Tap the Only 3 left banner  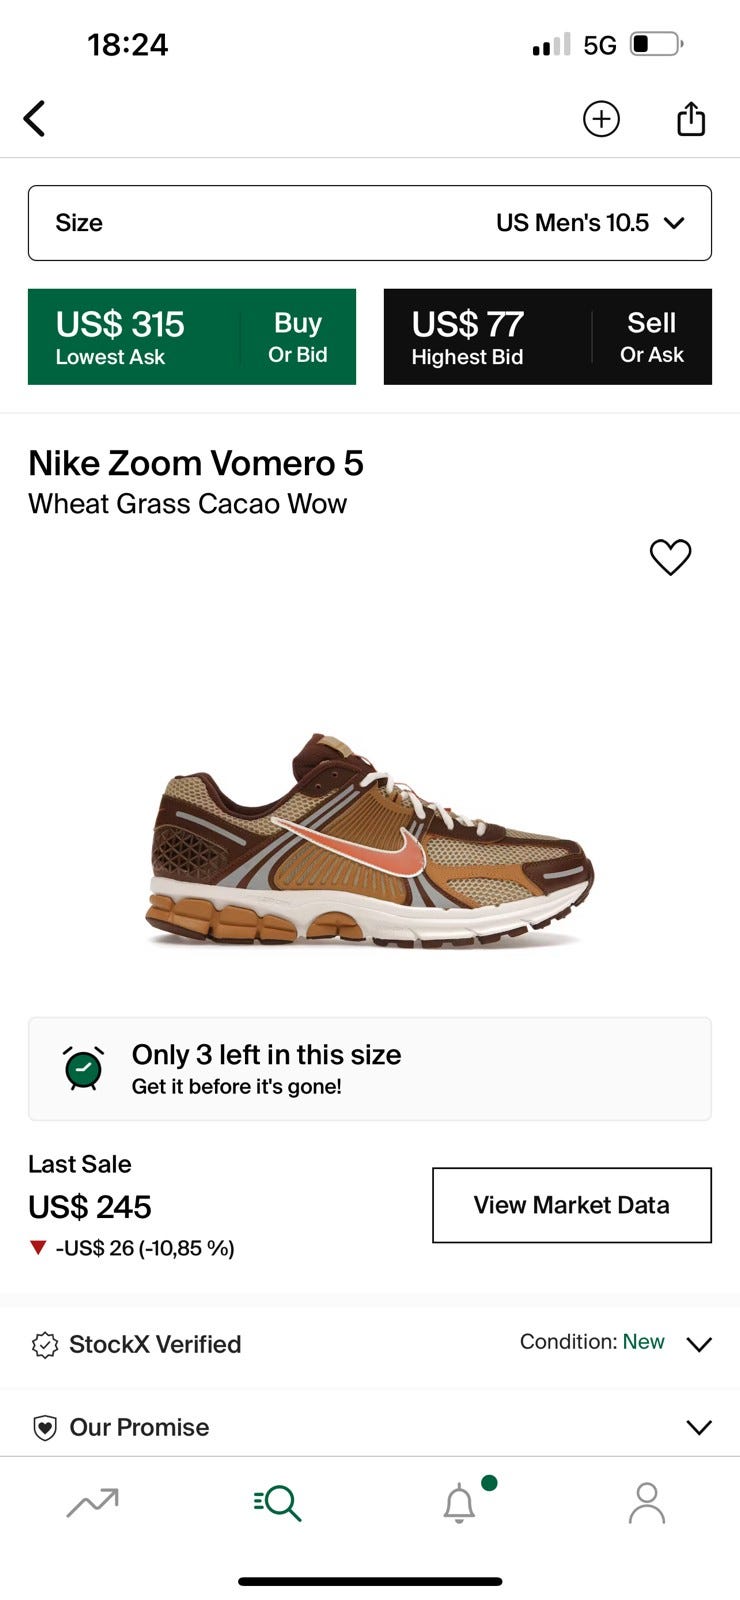[370, 1069]
